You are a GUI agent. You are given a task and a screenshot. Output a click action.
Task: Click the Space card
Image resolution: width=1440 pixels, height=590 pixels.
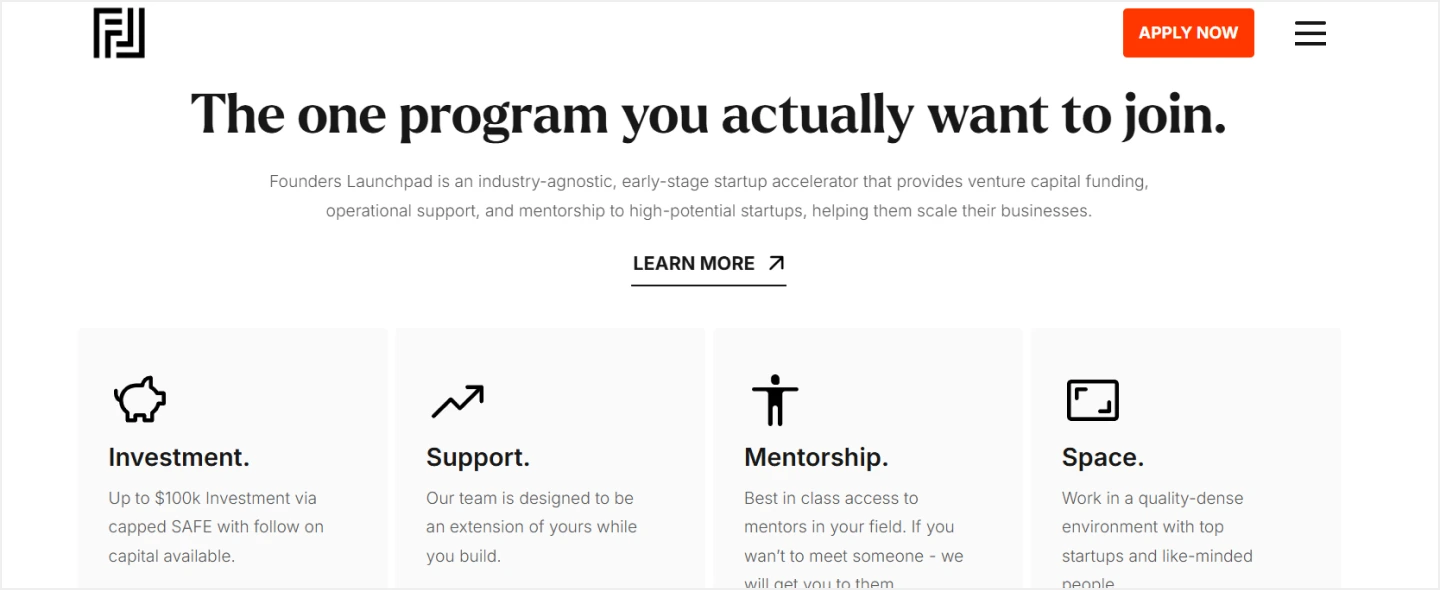pyautogui.click(x=1185, y=460)
